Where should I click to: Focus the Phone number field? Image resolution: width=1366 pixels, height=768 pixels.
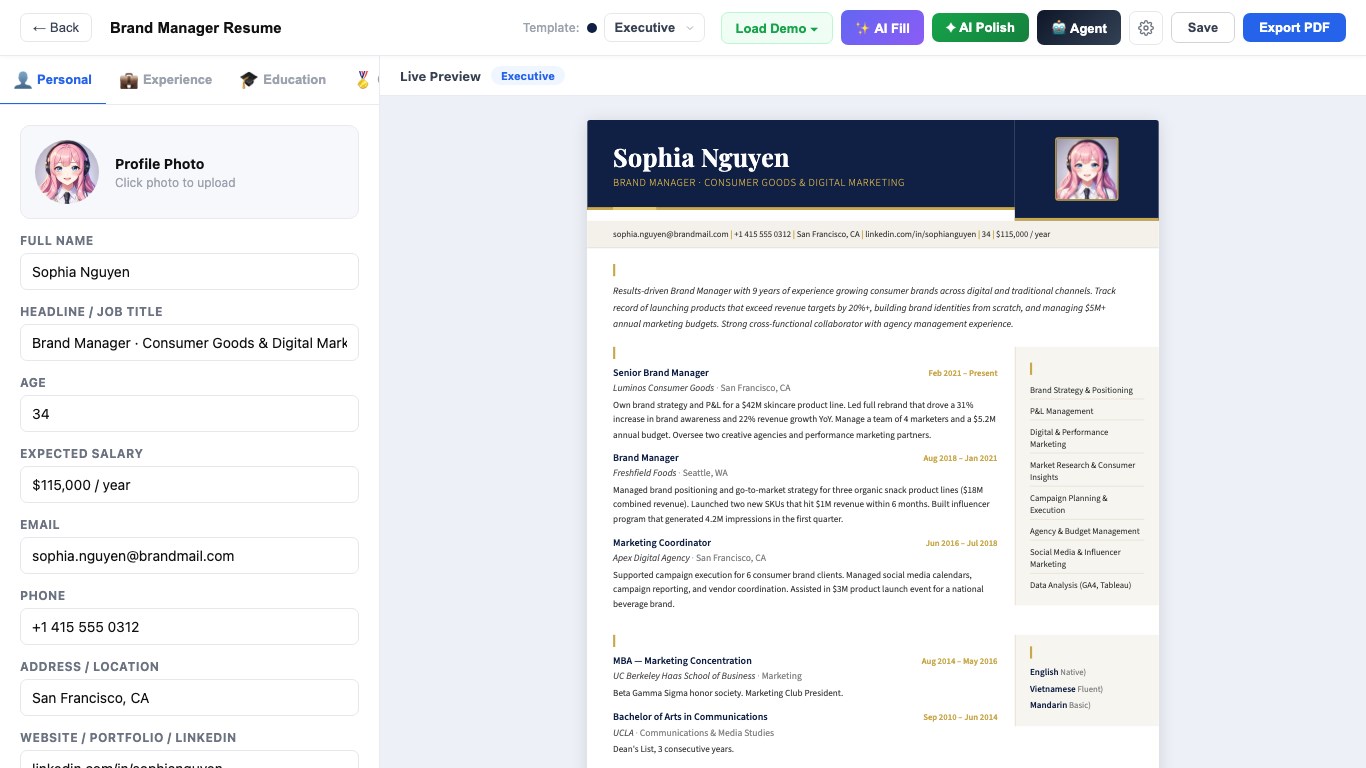click(189, 627)
